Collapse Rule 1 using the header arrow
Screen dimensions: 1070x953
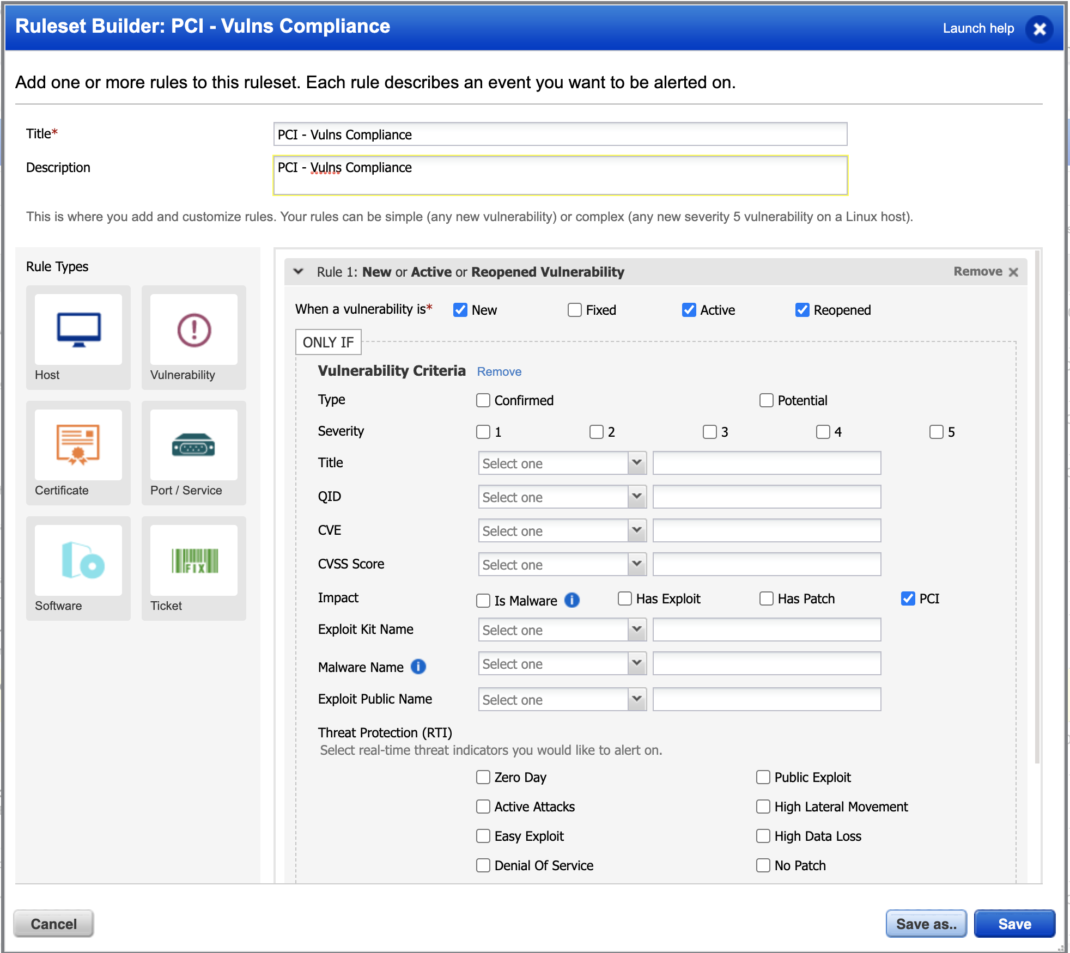[x=298, y=272]
